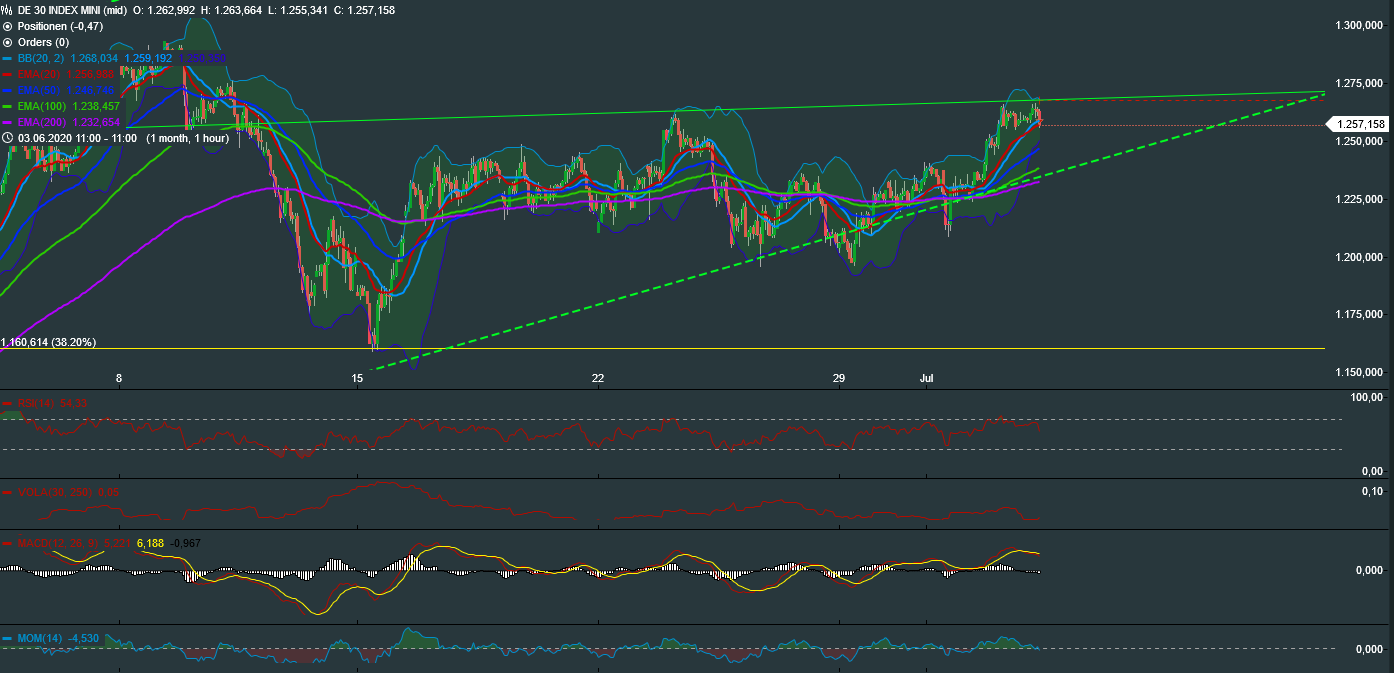Click the MOM value -4,530
1394x673 pixels.
point(82,638)
